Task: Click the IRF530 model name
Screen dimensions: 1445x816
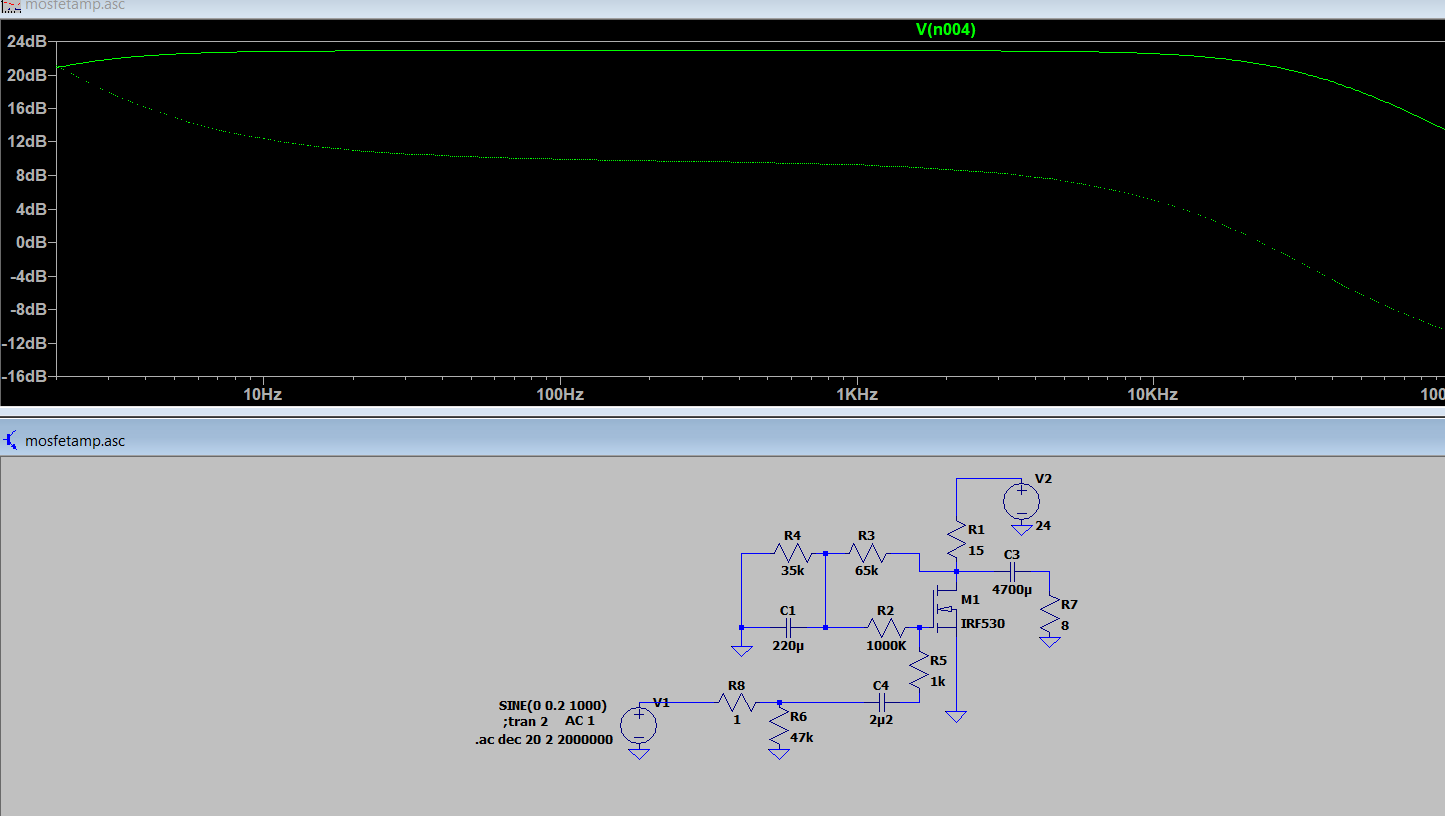Action: [x=983, y=623]
